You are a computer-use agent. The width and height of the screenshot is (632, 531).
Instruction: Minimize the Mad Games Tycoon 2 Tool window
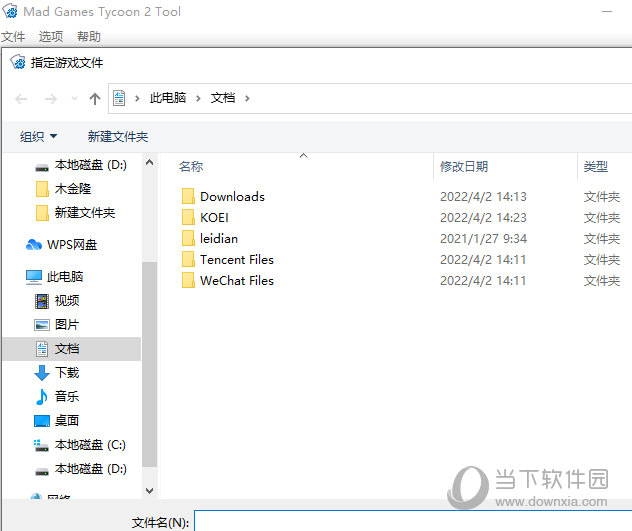pos(607,11)
